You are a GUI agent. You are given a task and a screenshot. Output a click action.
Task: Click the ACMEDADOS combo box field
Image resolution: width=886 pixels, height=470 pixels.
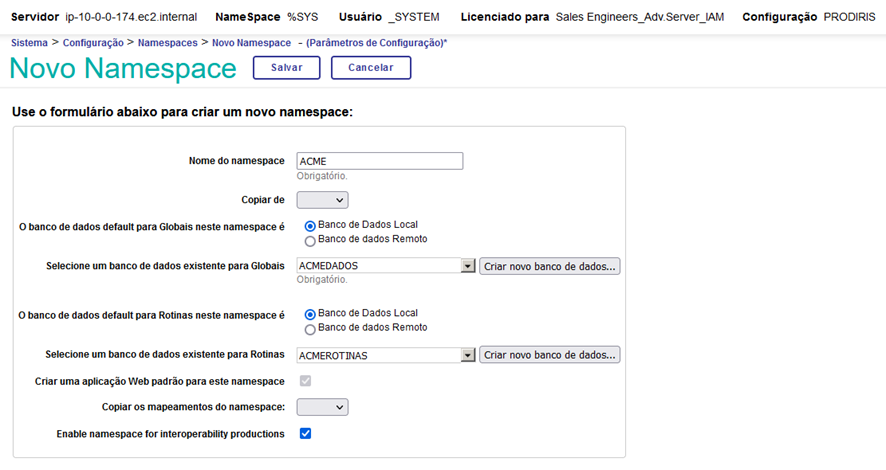coord(378,267)
